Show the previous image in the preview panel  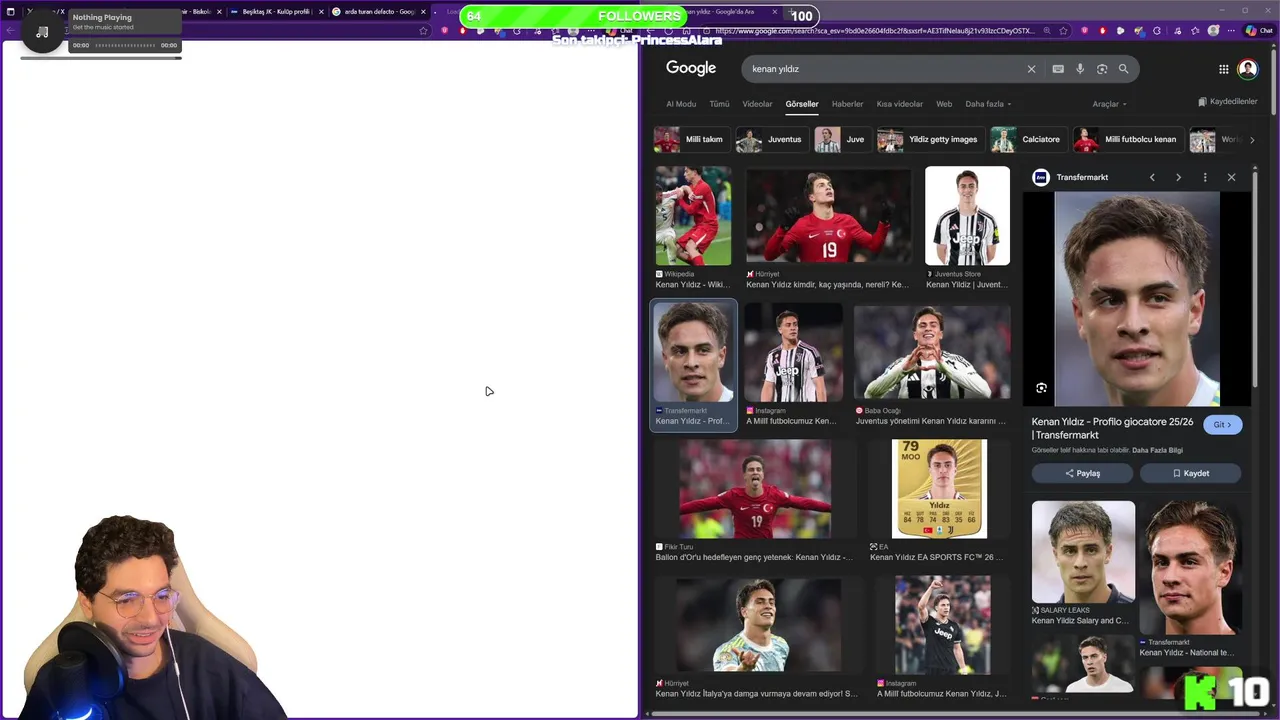coord(1152,177)
